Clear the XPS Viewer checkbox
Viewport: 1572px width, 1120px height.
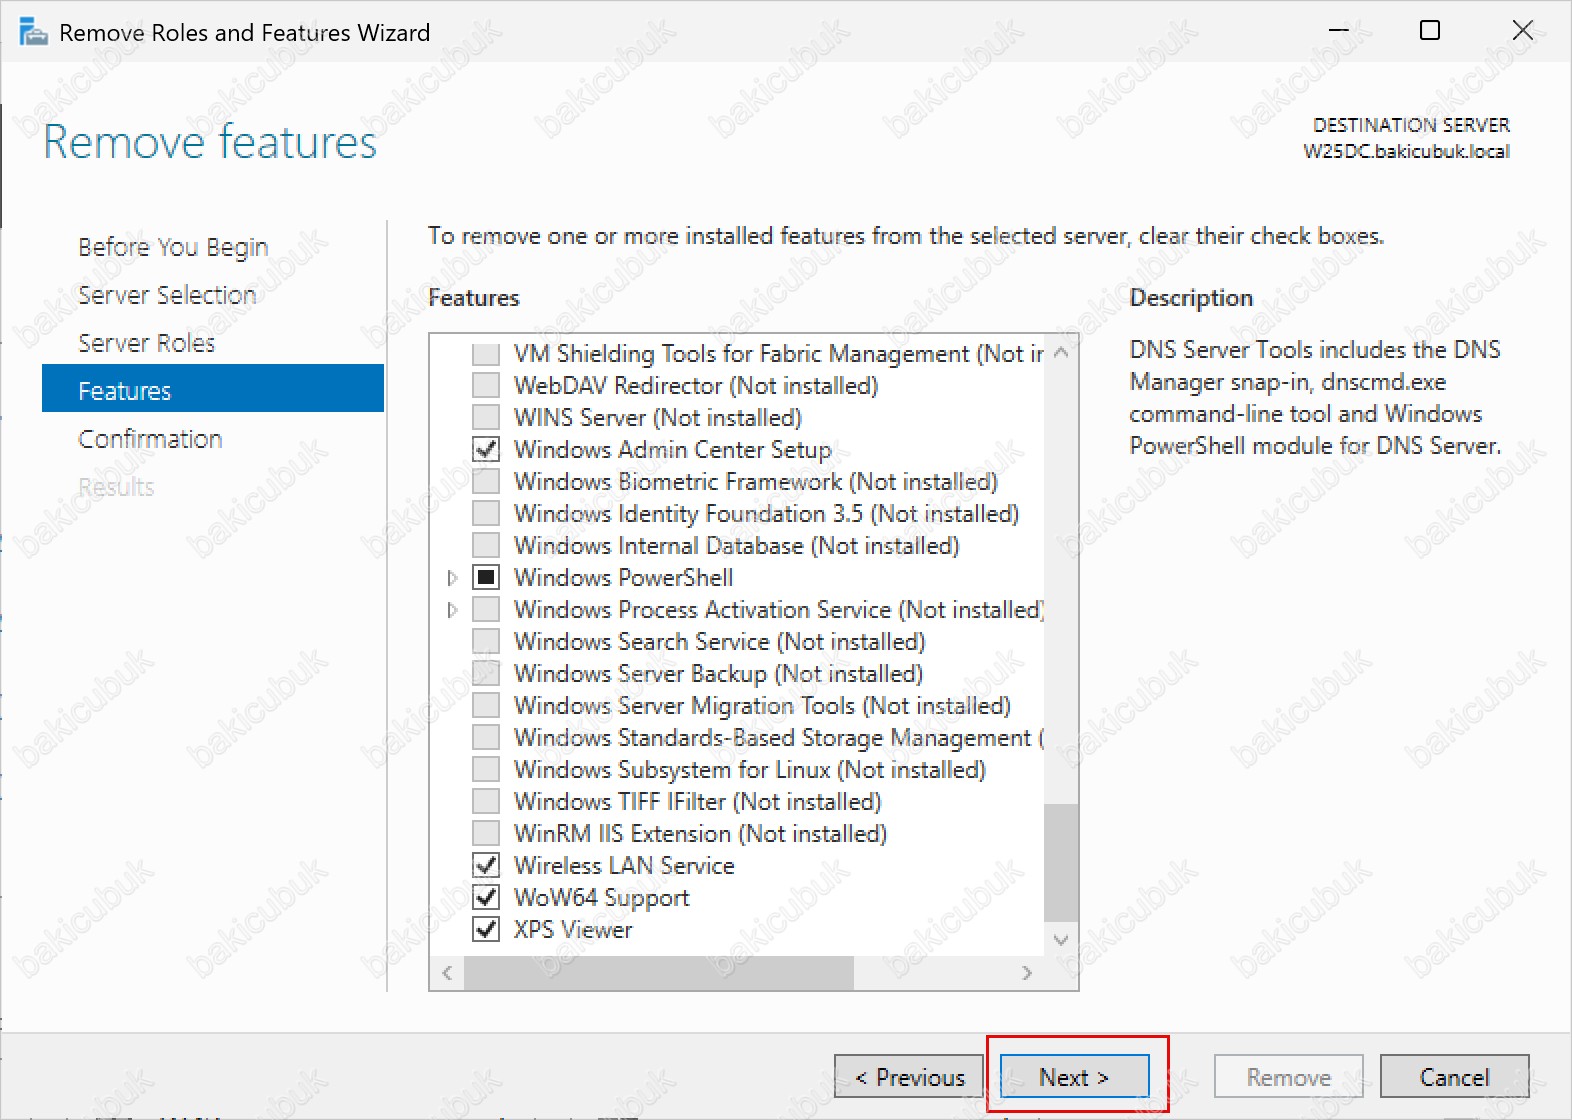coord(486,930)
